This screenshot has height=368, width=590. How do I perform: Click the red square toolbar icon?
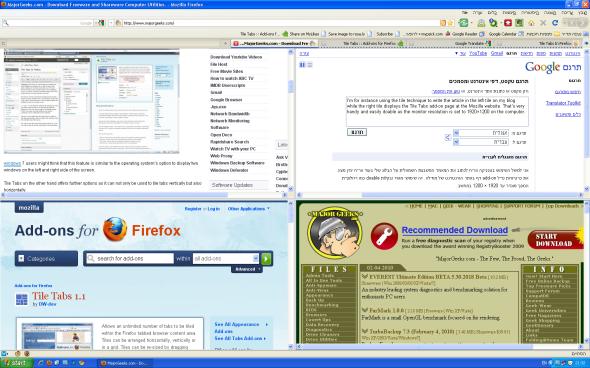pos(508,23)
